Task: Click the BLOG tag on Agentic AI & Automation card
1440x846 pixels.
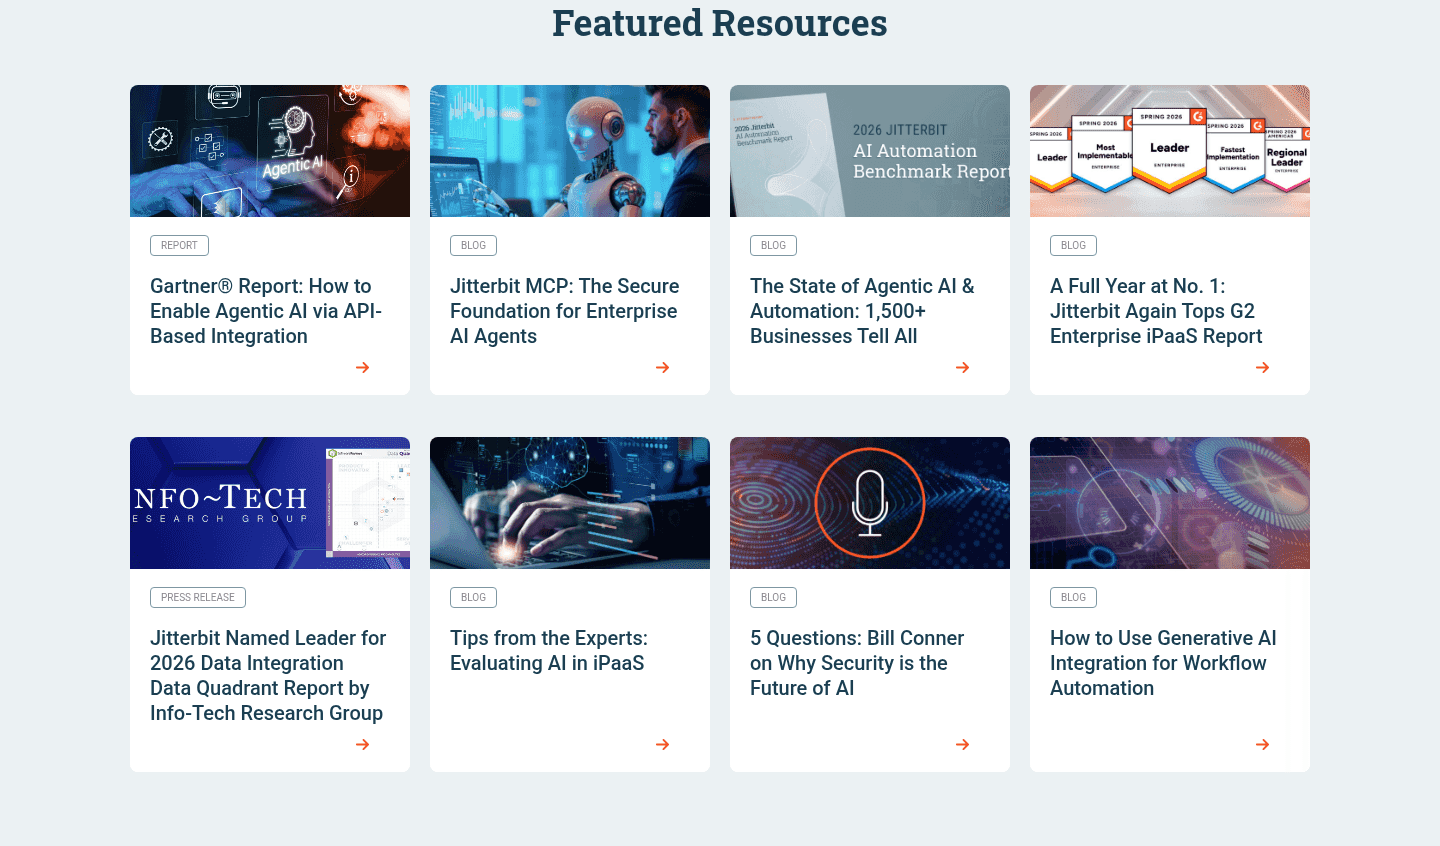Action: 773,245
